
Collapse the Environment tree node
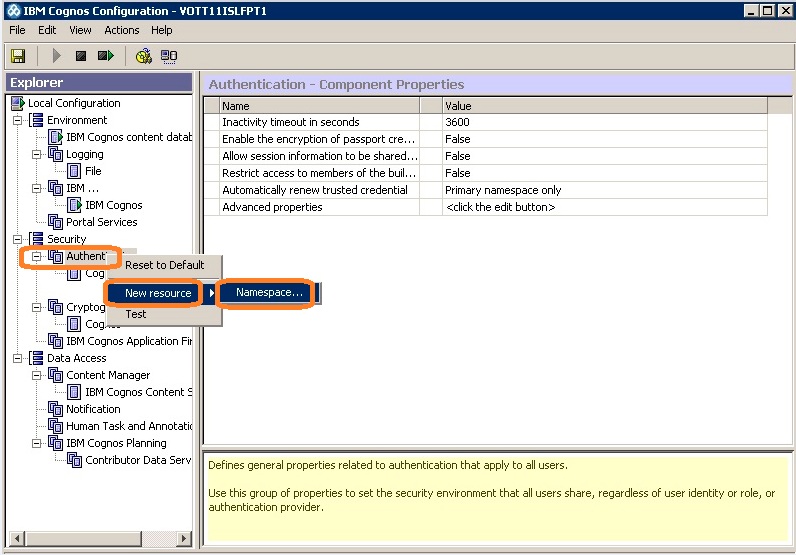(18, 120)
